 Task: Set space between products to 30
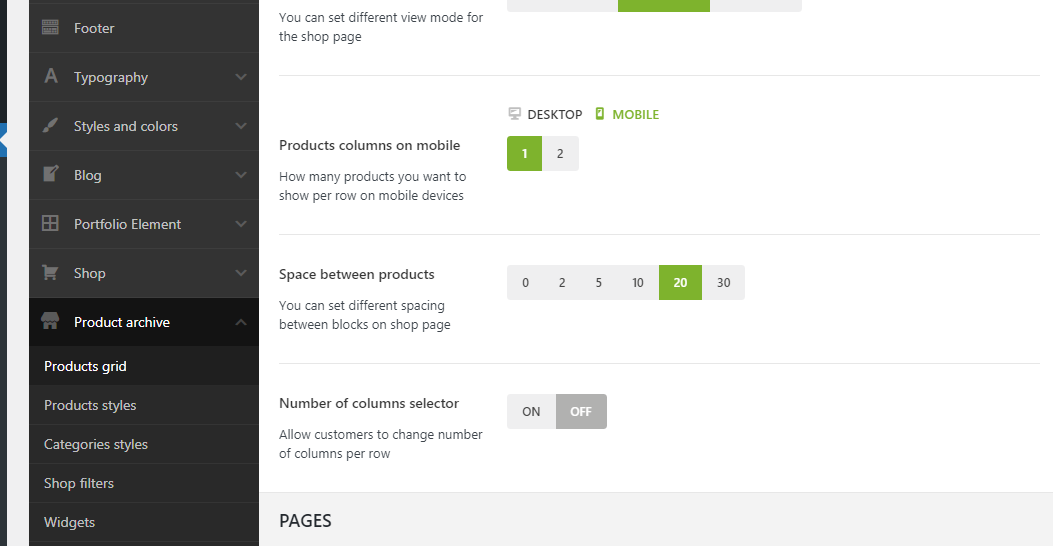tap(723, 283)
